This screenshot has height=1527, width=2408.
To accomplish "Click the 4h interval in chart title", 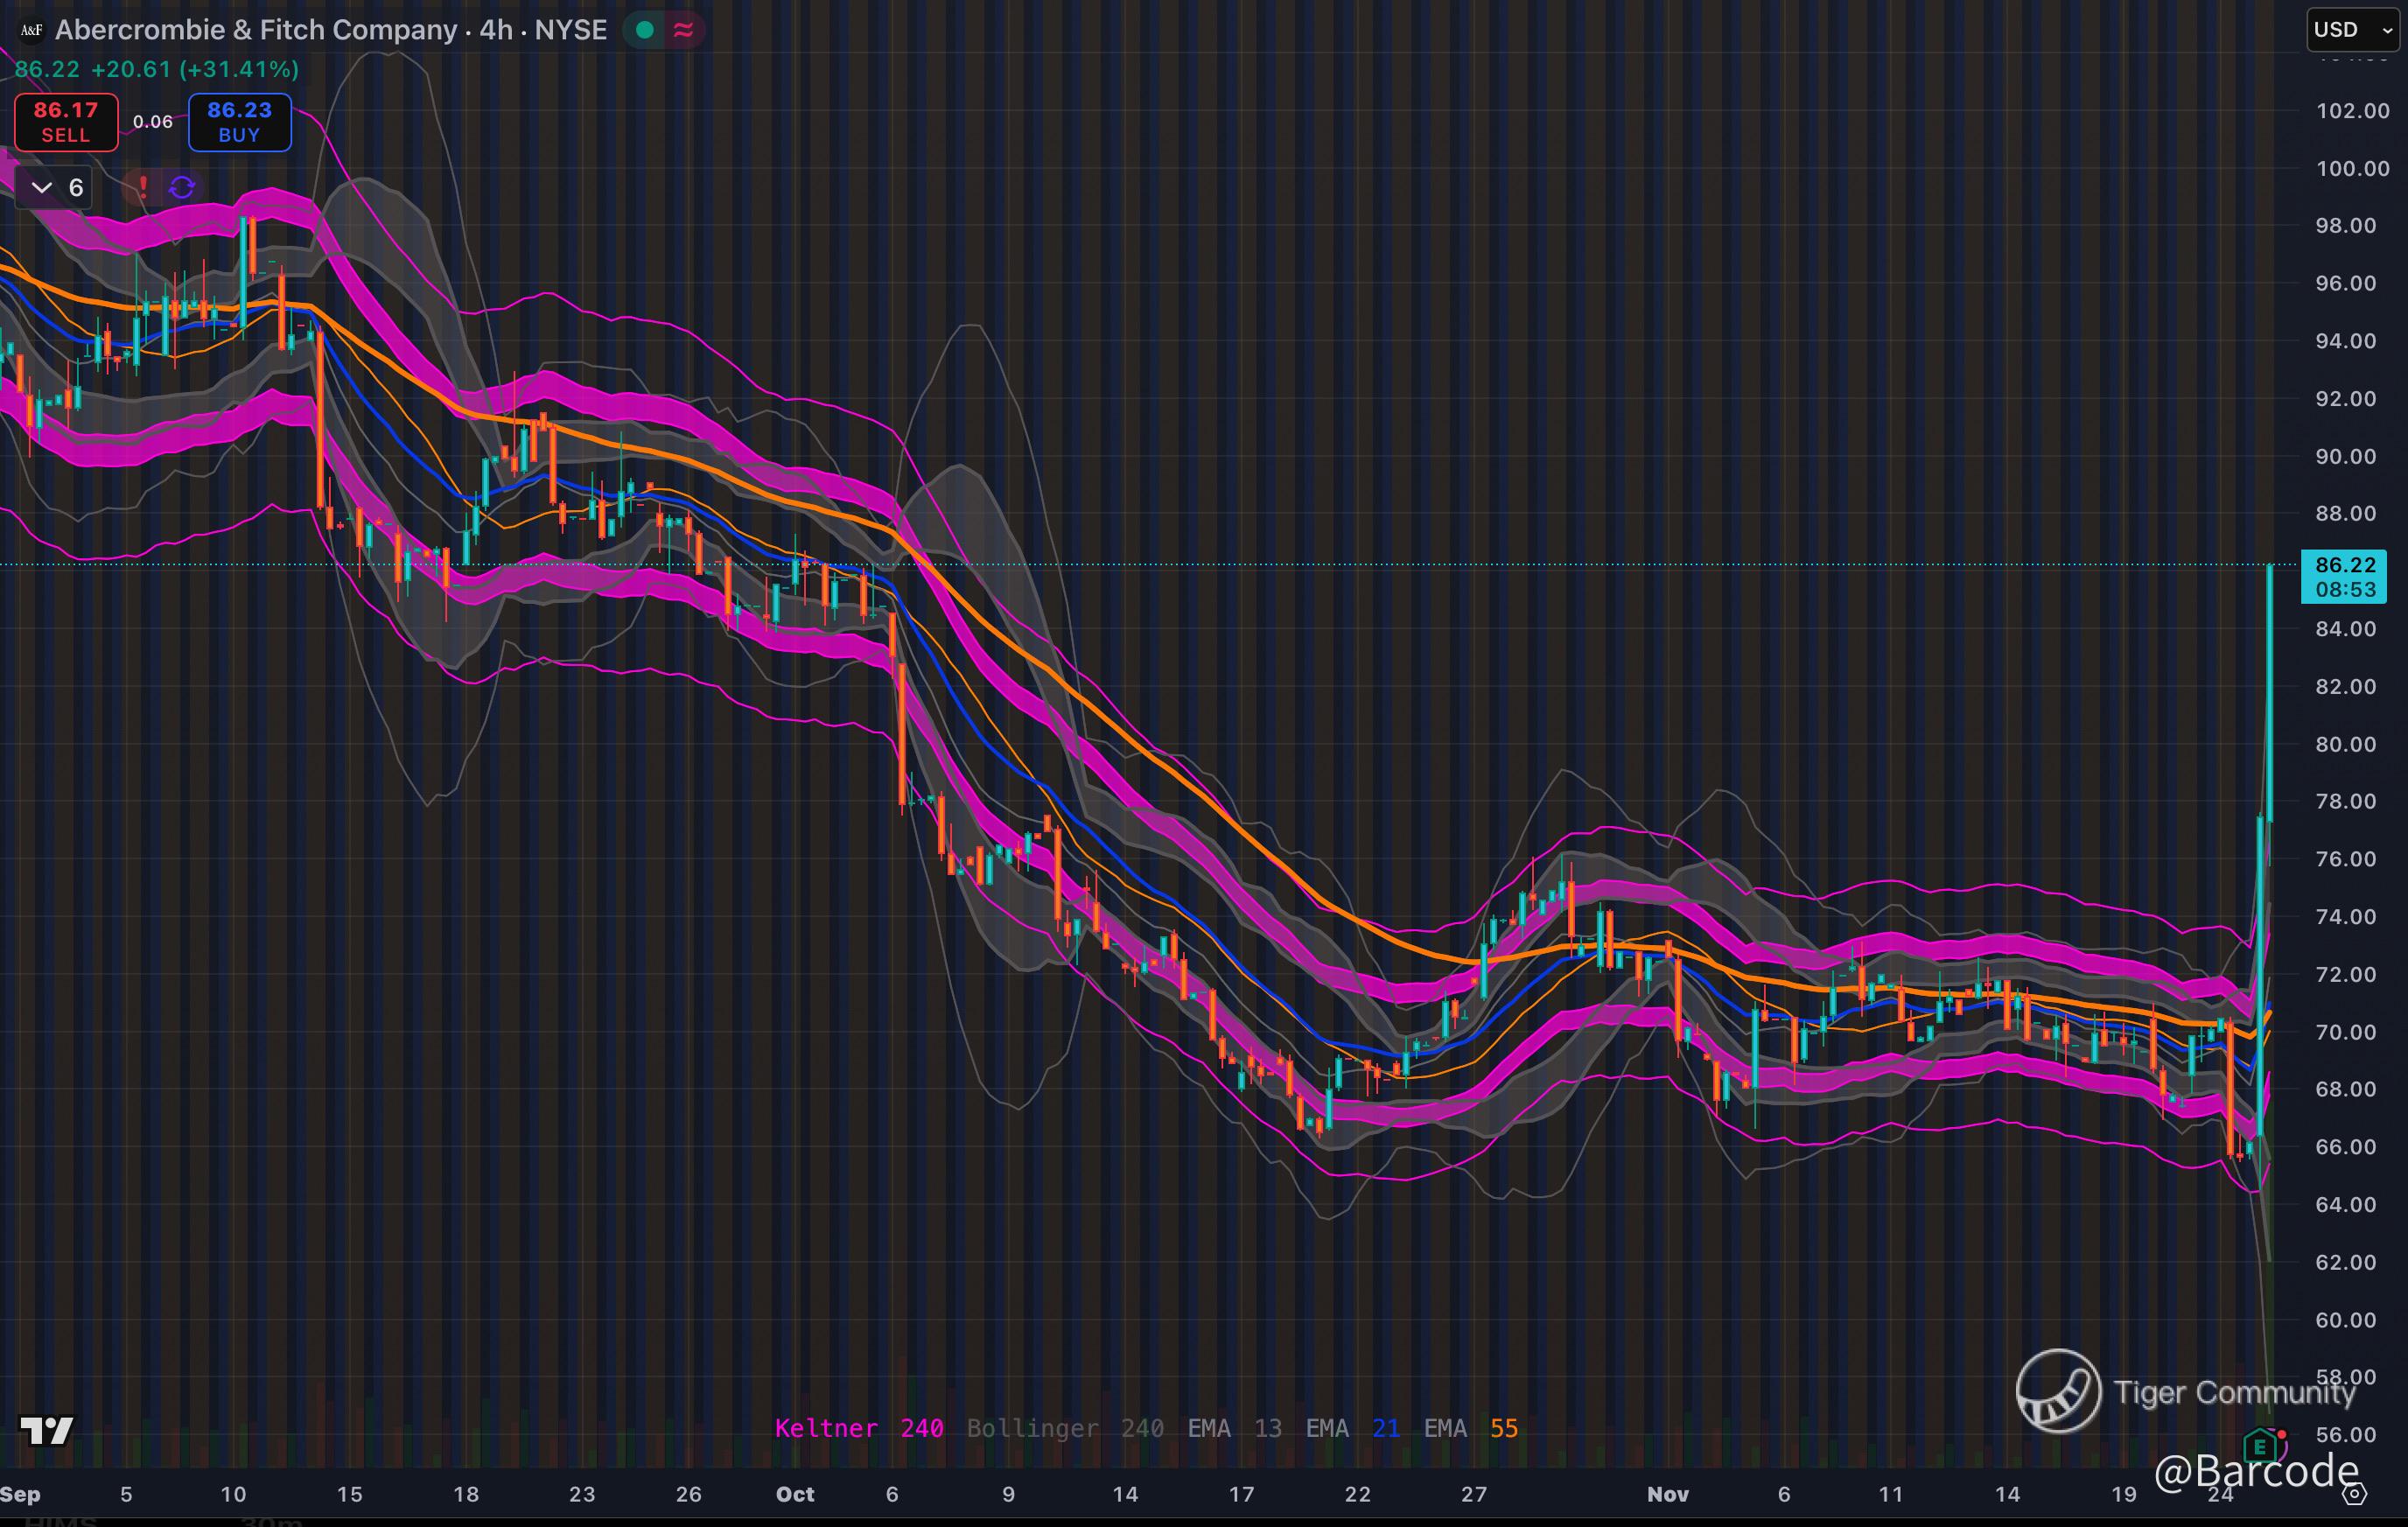I will pos(495,30).
